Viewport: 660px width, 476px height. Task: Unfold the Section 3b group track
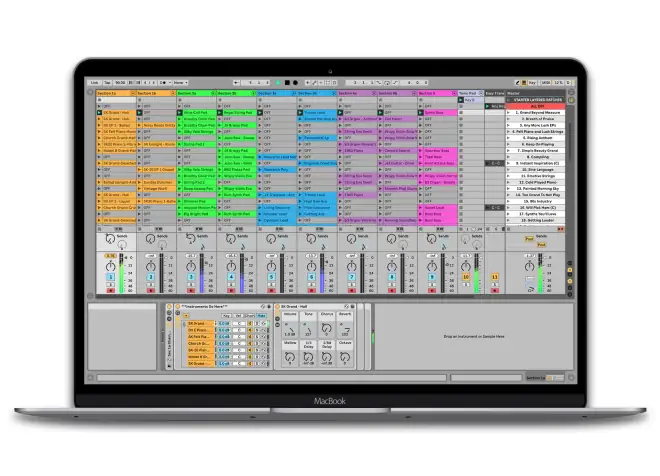coord(334,93)
